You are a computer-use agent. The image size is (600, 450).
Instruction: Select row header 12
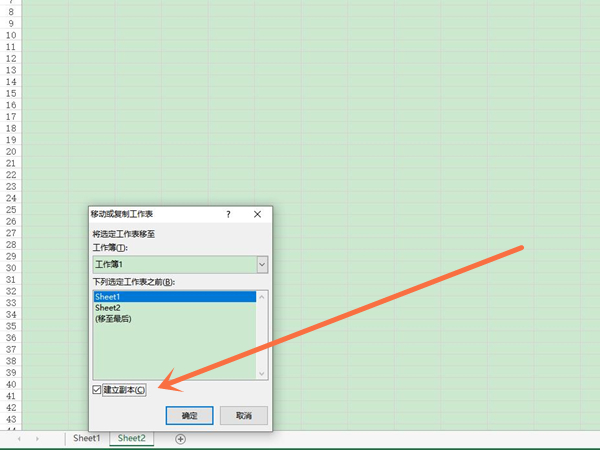[11, 59]
